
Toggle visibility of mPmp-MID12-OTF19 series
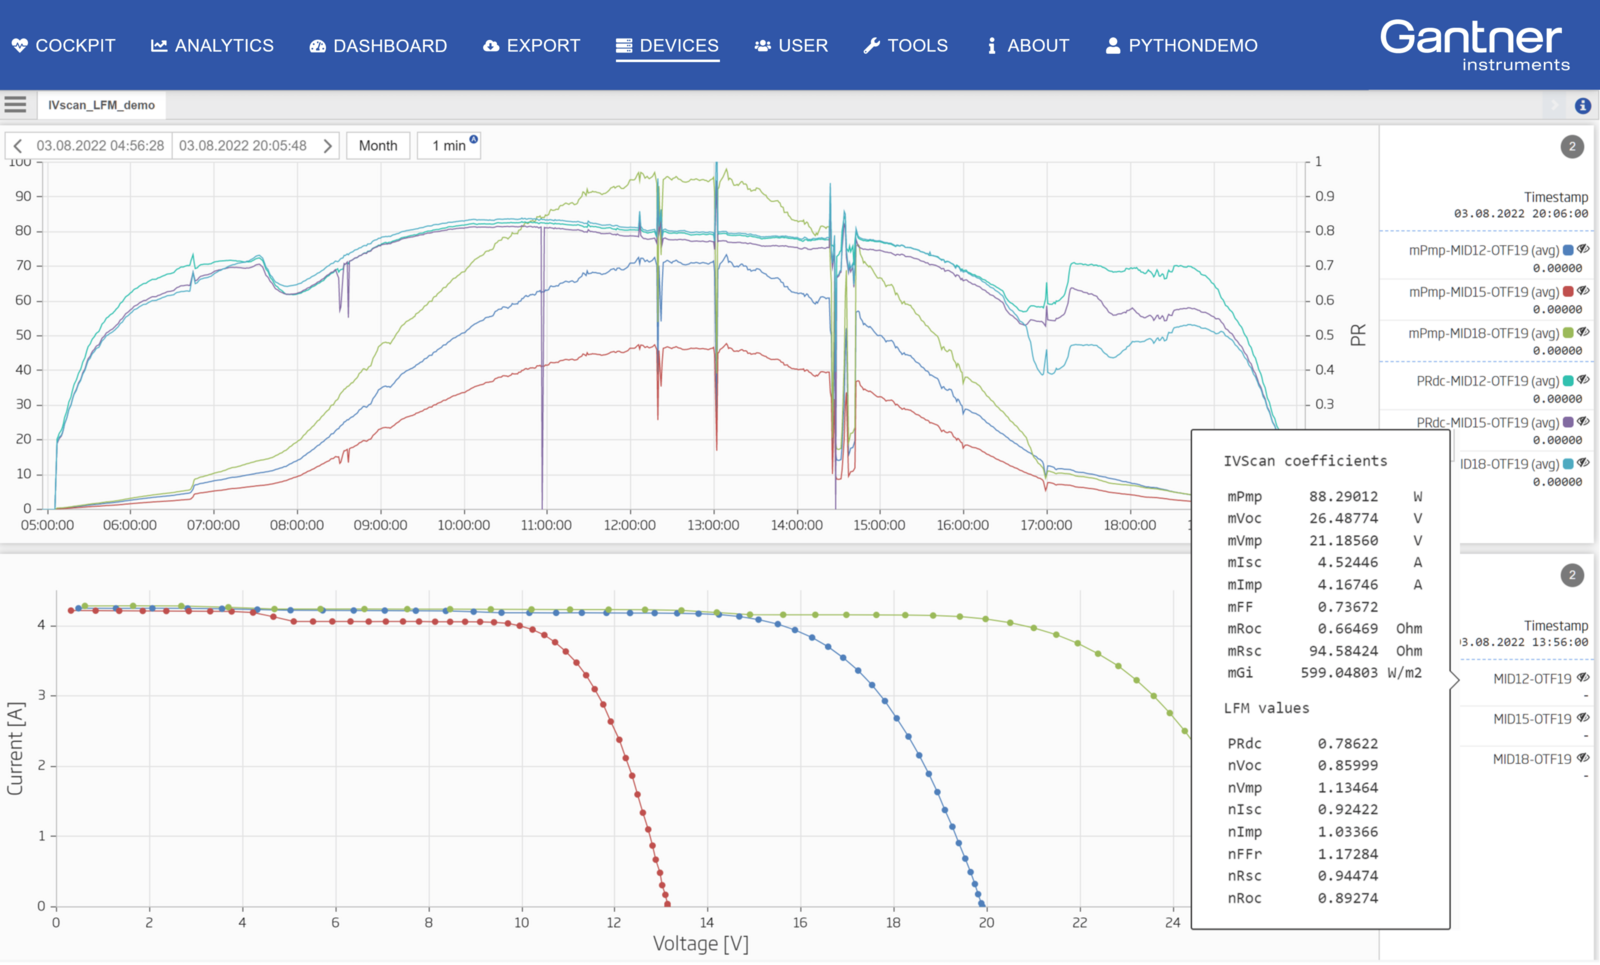point(1583,250)
